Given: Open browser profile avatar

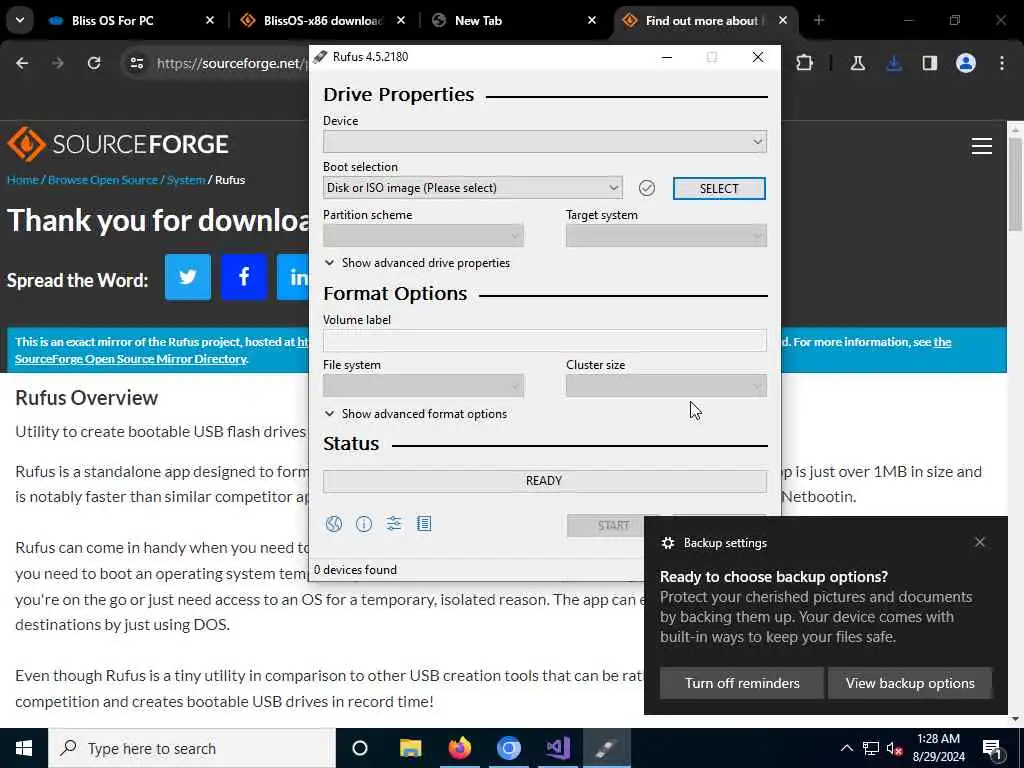Looking at the screenshot, I should click(966, 63).
